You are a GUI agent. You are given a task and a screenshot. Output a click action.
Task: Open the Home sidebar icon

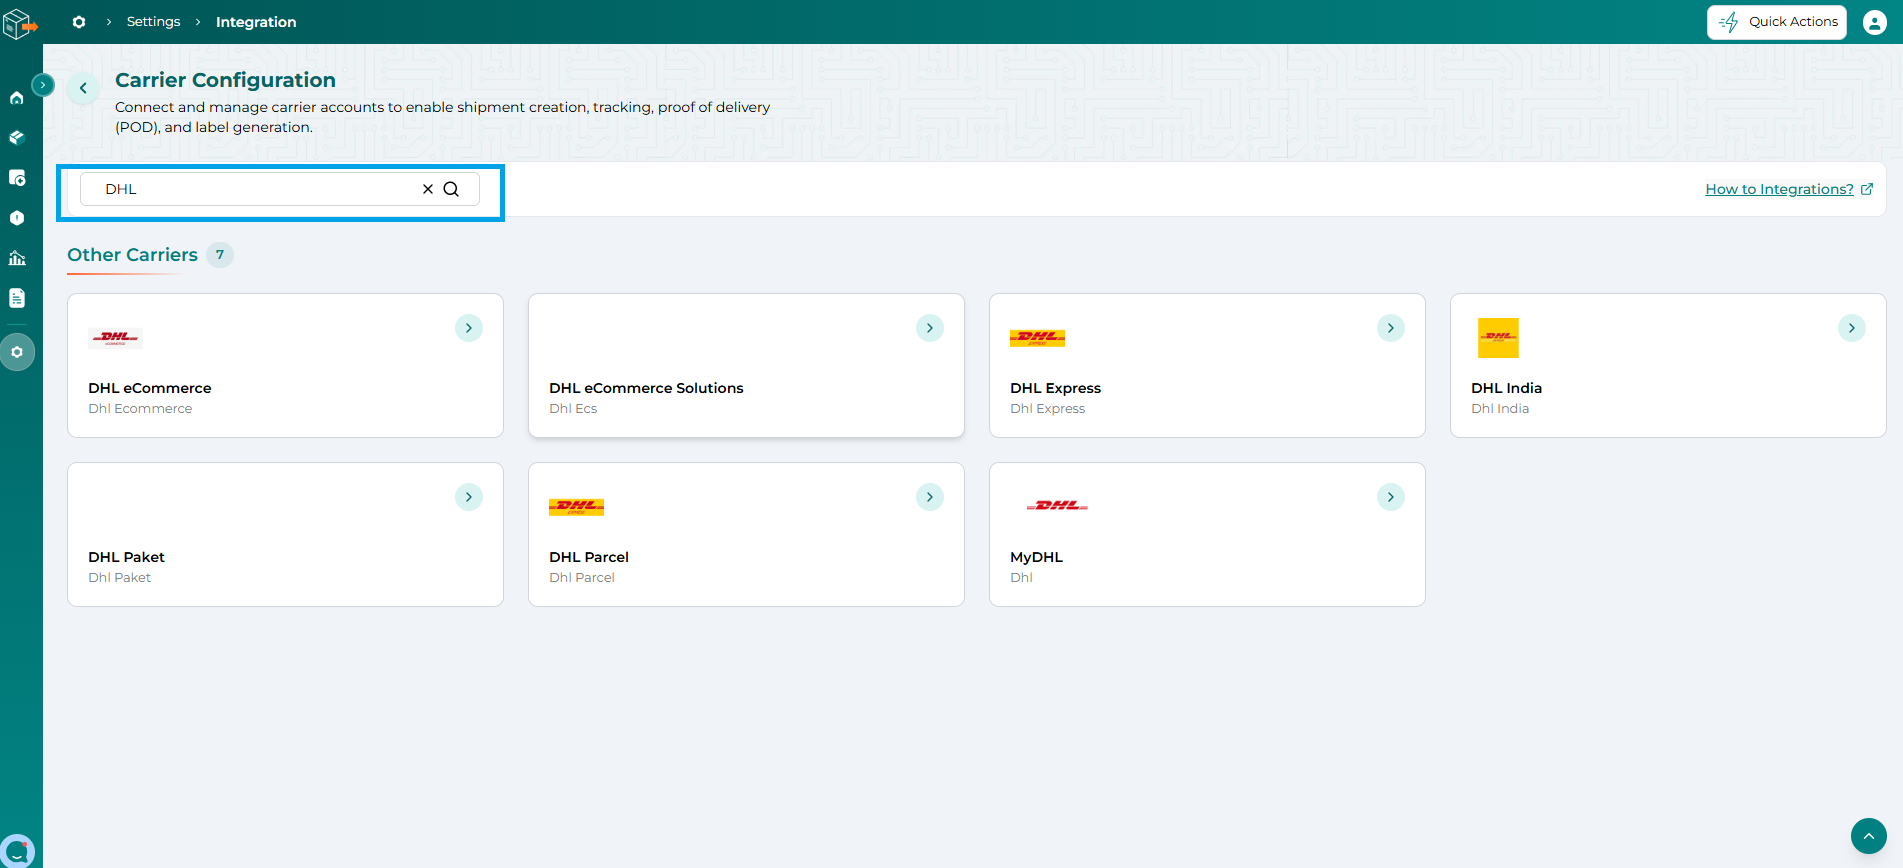(x=17, y=98)
